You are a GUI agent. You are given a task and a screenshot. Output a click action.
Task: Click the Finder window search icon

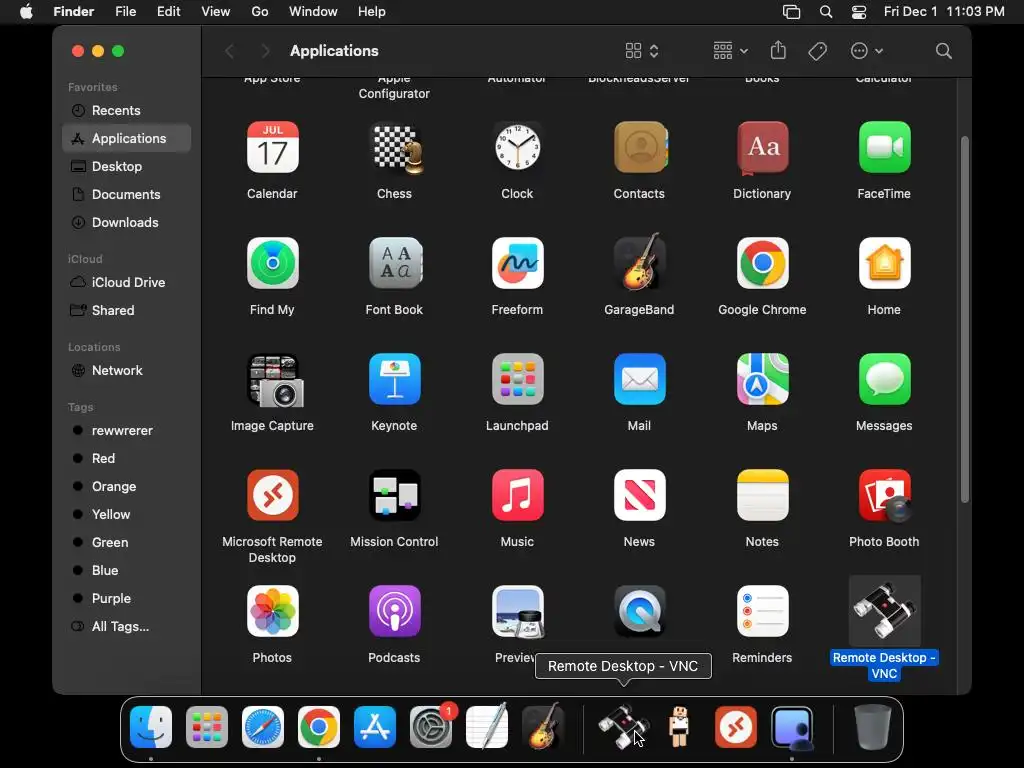[943, 51]
